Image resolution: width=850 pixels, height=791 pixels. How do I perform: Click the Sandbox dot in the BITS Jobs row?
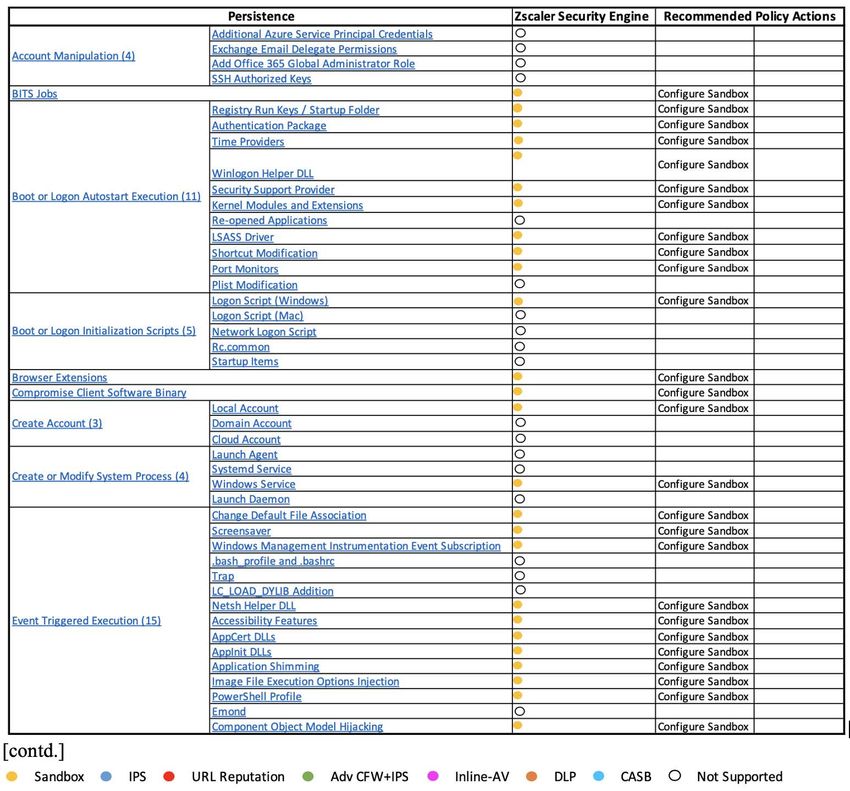[x=518, y=93]
